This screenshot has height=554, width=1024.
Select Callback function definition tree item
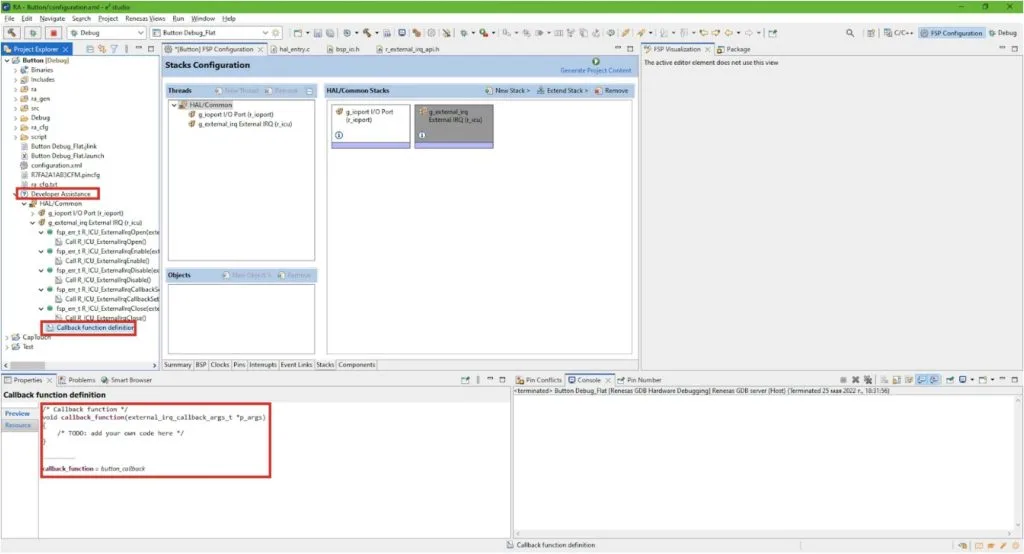[x=89, y=327]
